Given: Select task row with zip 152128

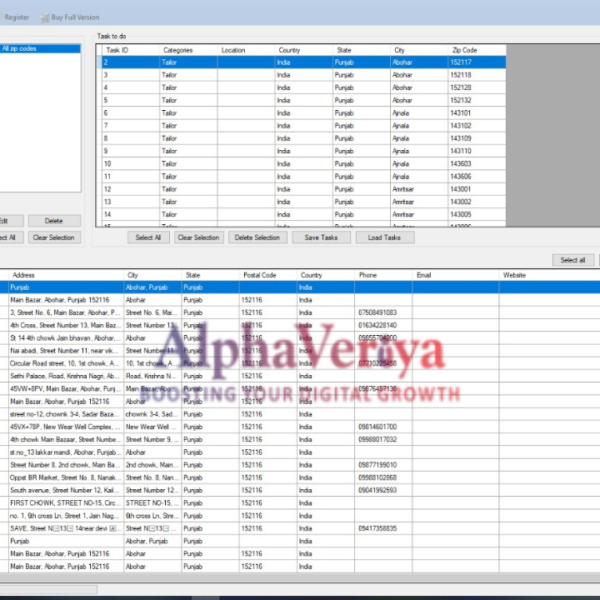Looking at the screenshot, I should [x=302, y=88].
